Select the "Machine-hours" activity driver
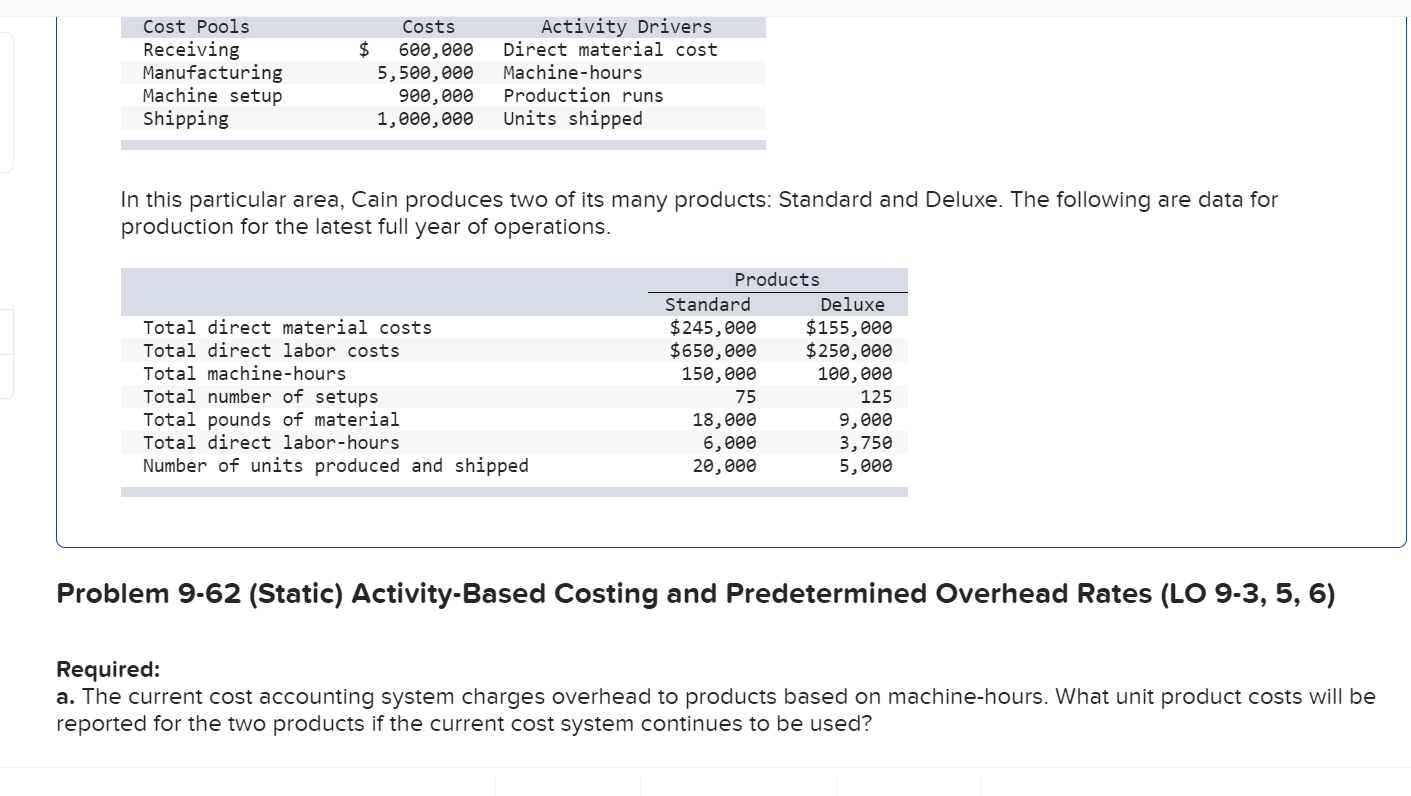This screenshot has width=1411, height=796. tap(573, 73)
